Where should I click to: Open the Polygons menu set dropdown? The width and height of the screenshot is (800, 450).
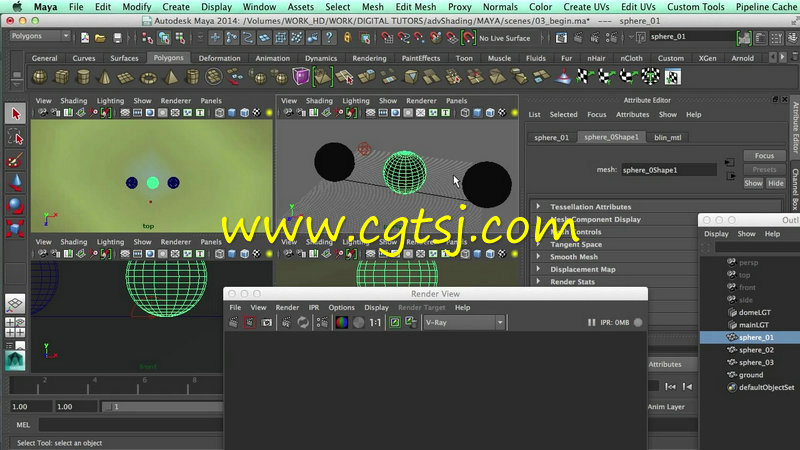tap(40, 36)
